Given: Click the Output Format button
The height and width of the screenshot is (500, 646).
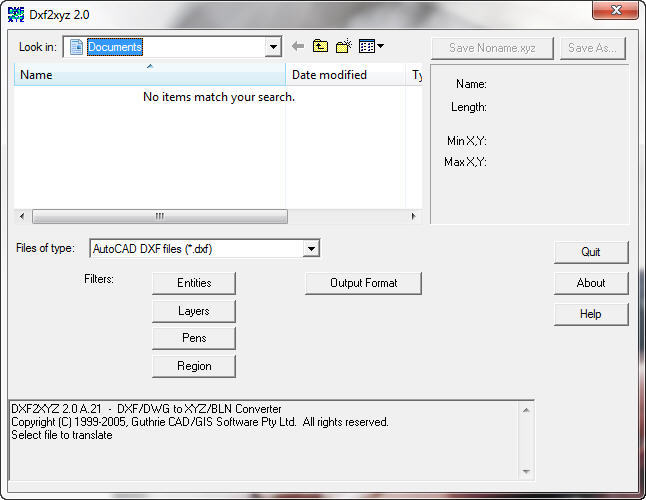Looking at the screenshot, I should [364, 283].
